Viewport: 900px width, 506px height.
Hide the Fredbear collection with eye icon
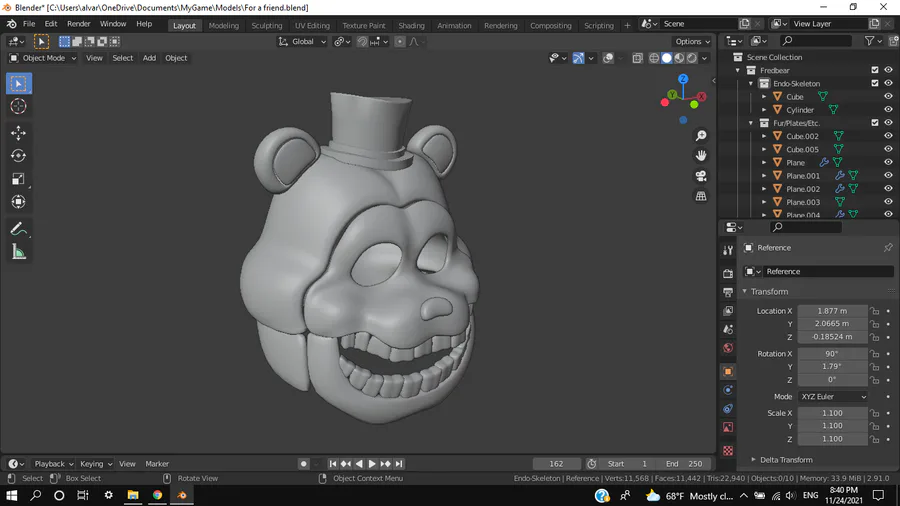(x=888, y=70)
